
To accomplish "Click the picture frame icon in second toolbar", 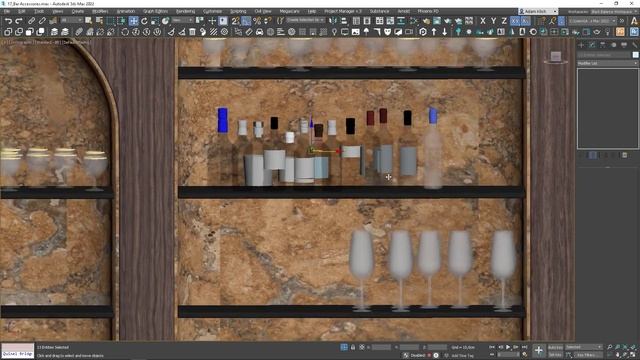I will tap(356, 32).
